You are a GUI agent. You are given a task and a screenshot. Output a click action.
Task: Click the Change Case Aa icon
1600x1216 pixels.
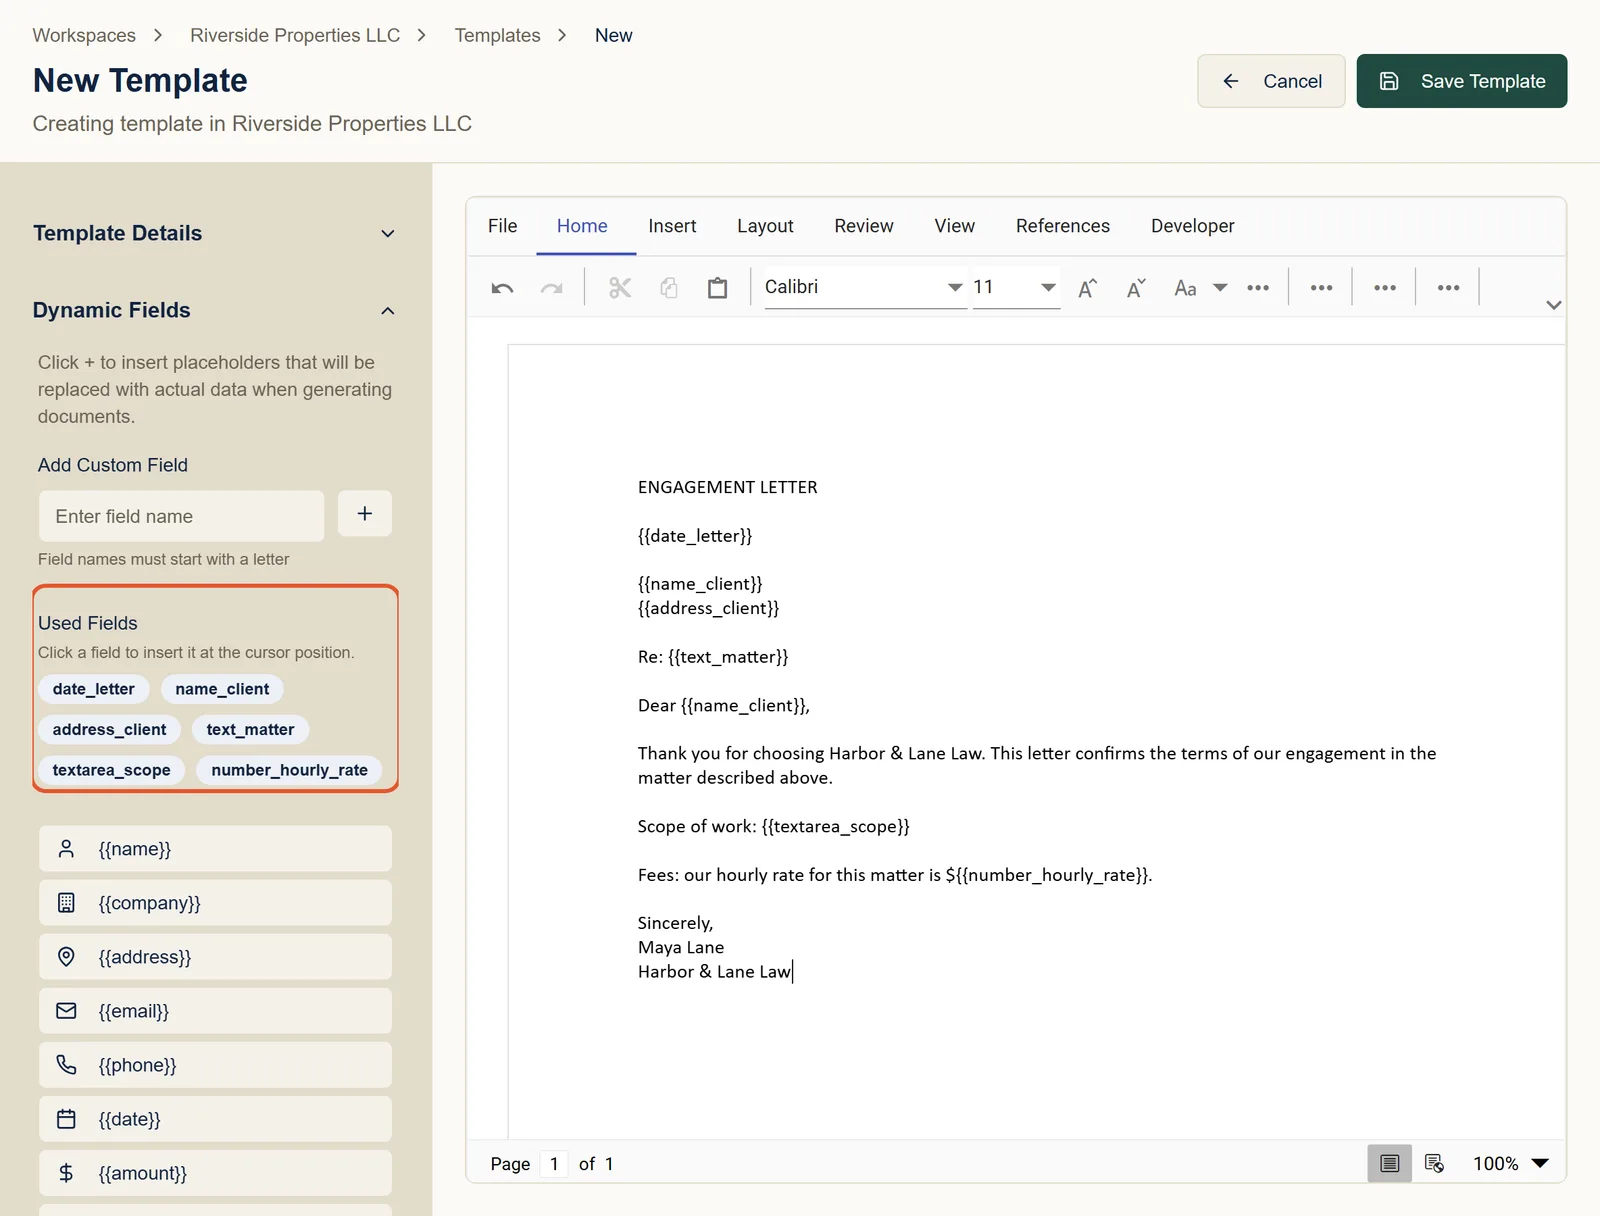(1185, 288)
